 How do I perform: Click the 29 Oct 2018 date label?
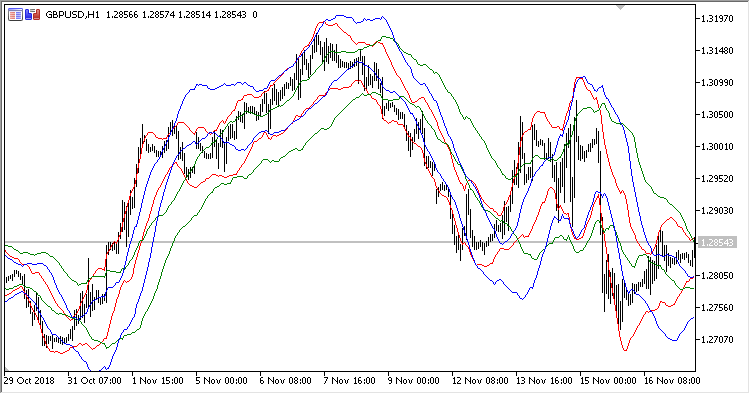[x=29, y=381]
